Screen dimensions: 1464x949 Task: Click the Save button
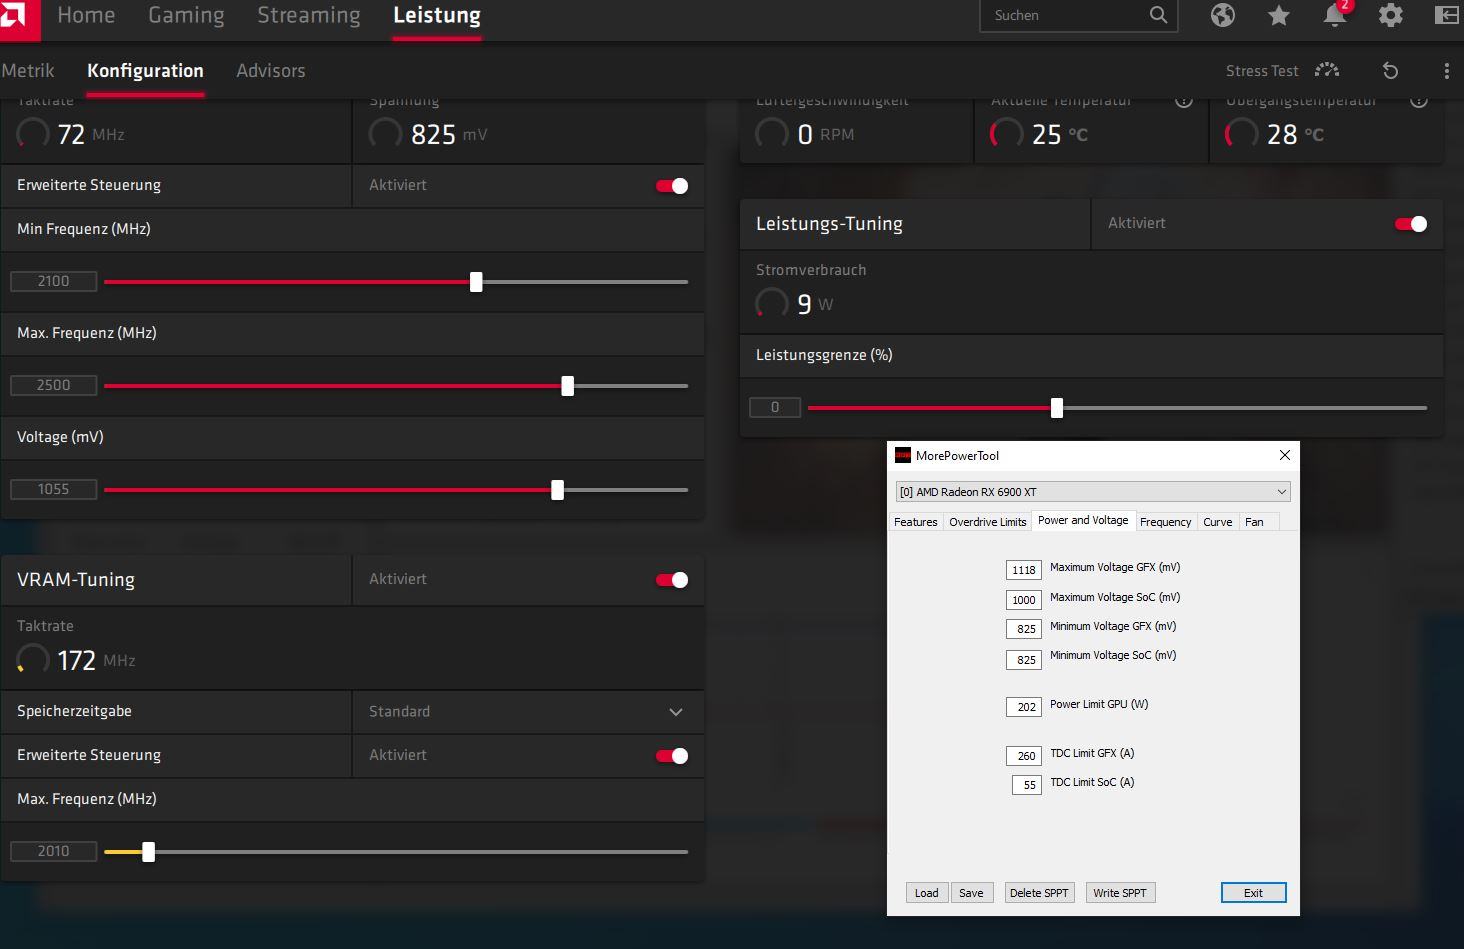971,893
